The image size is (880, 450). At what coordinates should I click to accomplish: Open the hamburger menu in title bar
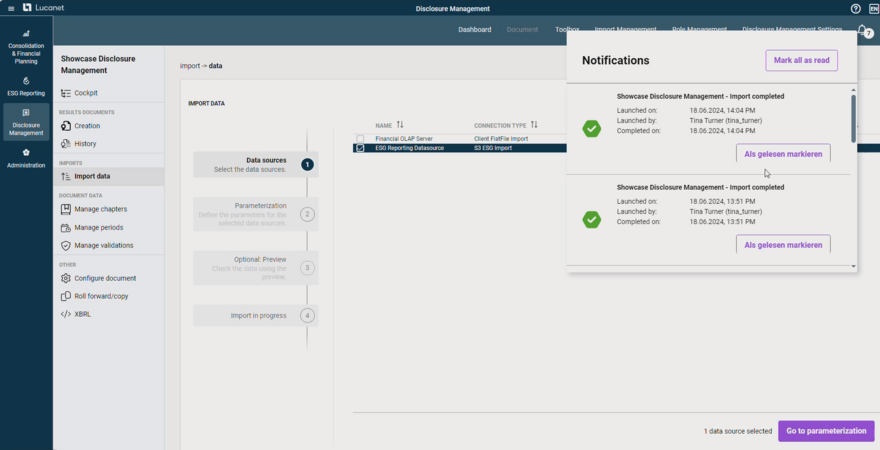[11, 8]
